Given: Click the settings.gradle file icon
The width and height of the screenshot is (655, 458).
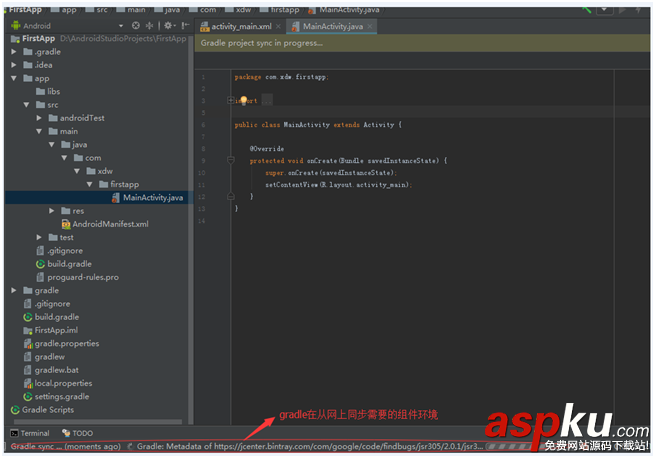Looking at the screenshot, I should [x=28, y=396].
